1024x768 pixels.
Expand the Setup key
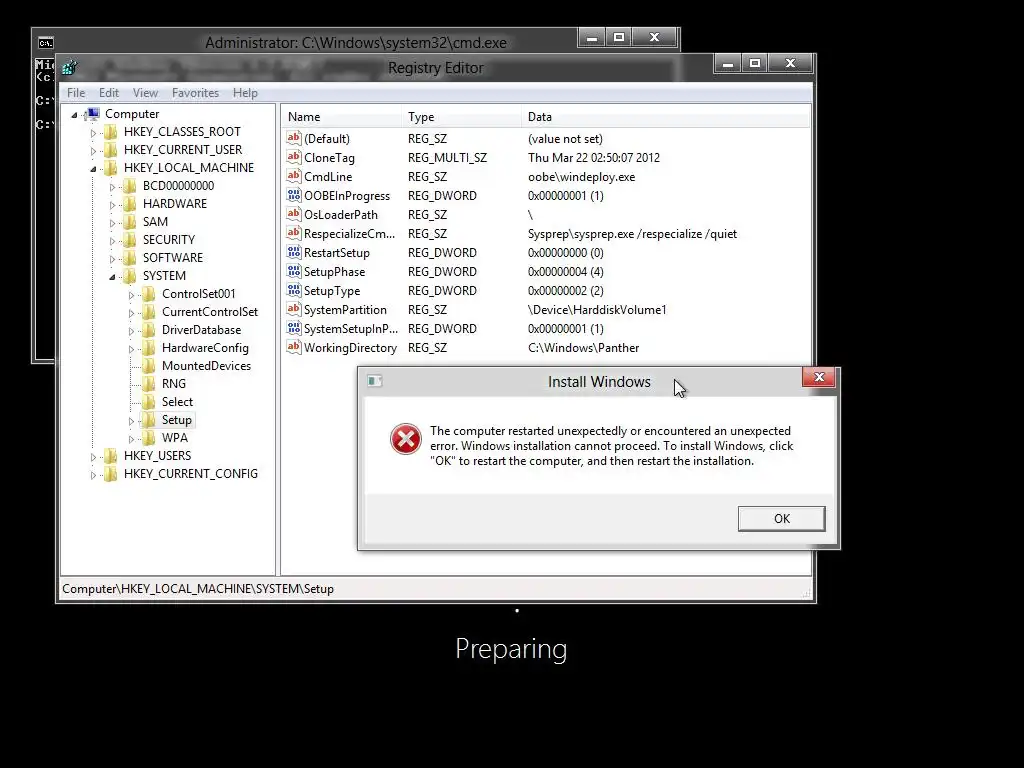(131, 421)
